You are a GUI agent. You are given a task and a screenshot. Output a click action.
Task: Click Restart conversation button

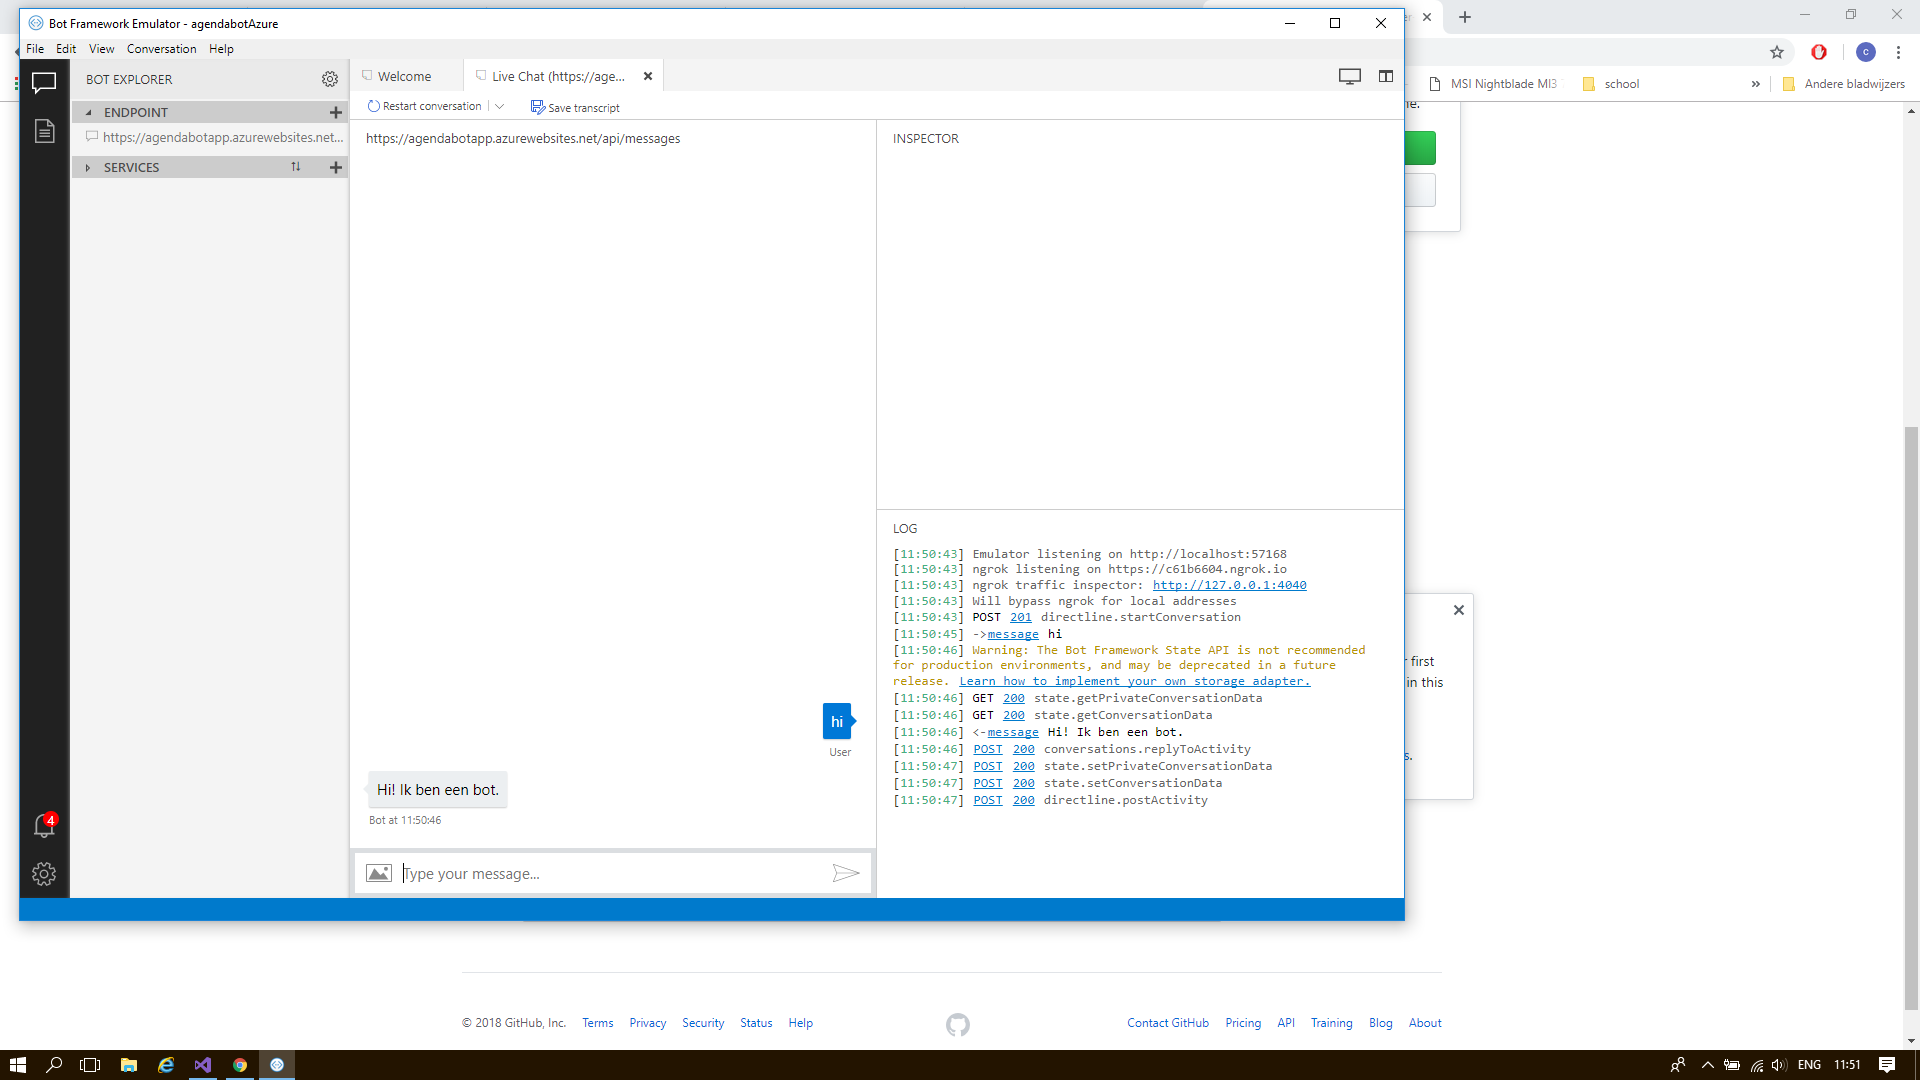coord(425,106)
